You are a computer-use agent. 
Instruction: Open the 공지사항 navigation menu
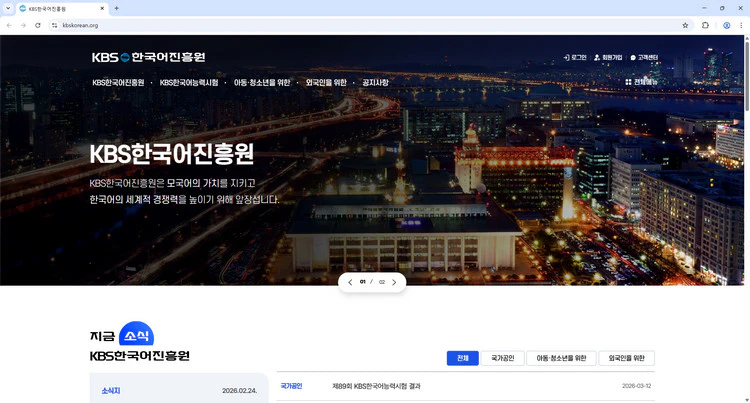(x=375, y=82)
